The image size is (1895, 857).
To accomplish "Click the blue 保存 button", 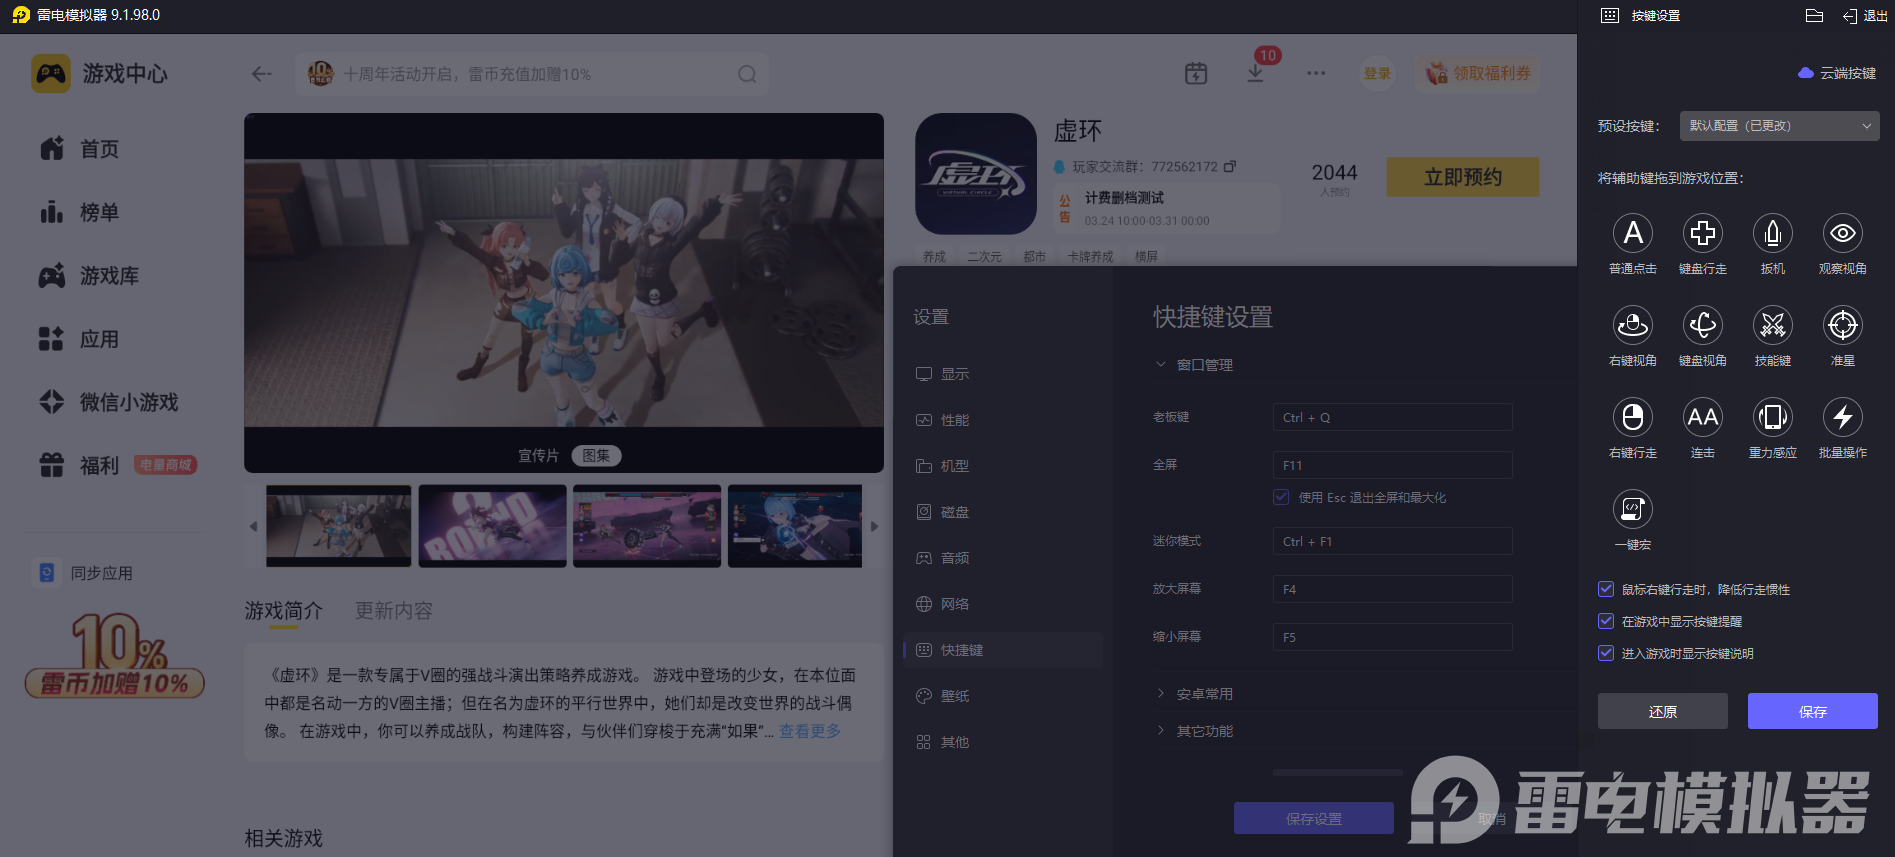I will 1812,712.
